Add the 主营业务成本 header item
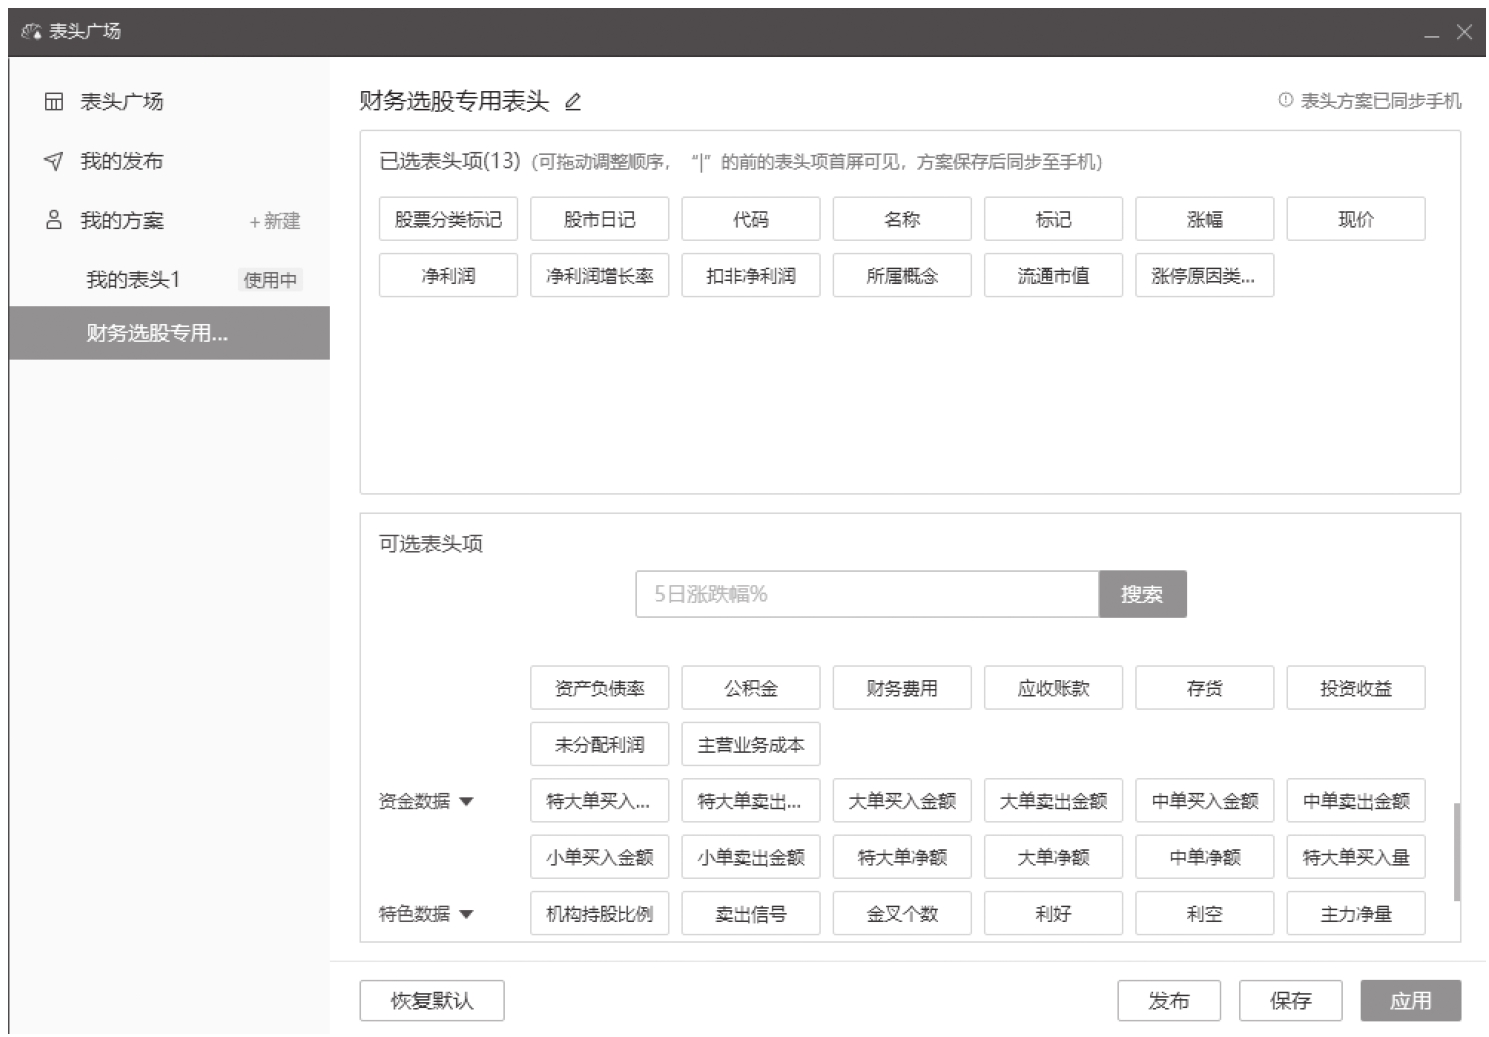This screenshot has width=1489, height=1037. coord(751,745)
